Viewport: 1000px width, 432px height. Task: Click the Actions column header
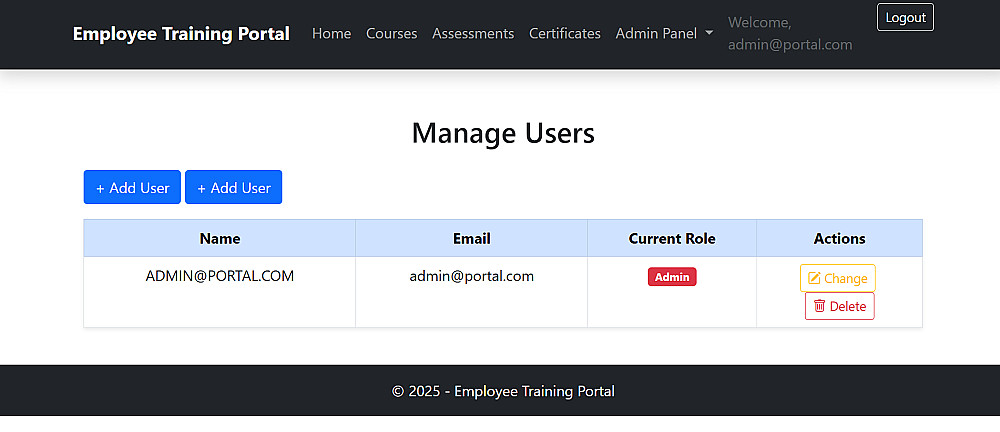[x=839, y=238]
